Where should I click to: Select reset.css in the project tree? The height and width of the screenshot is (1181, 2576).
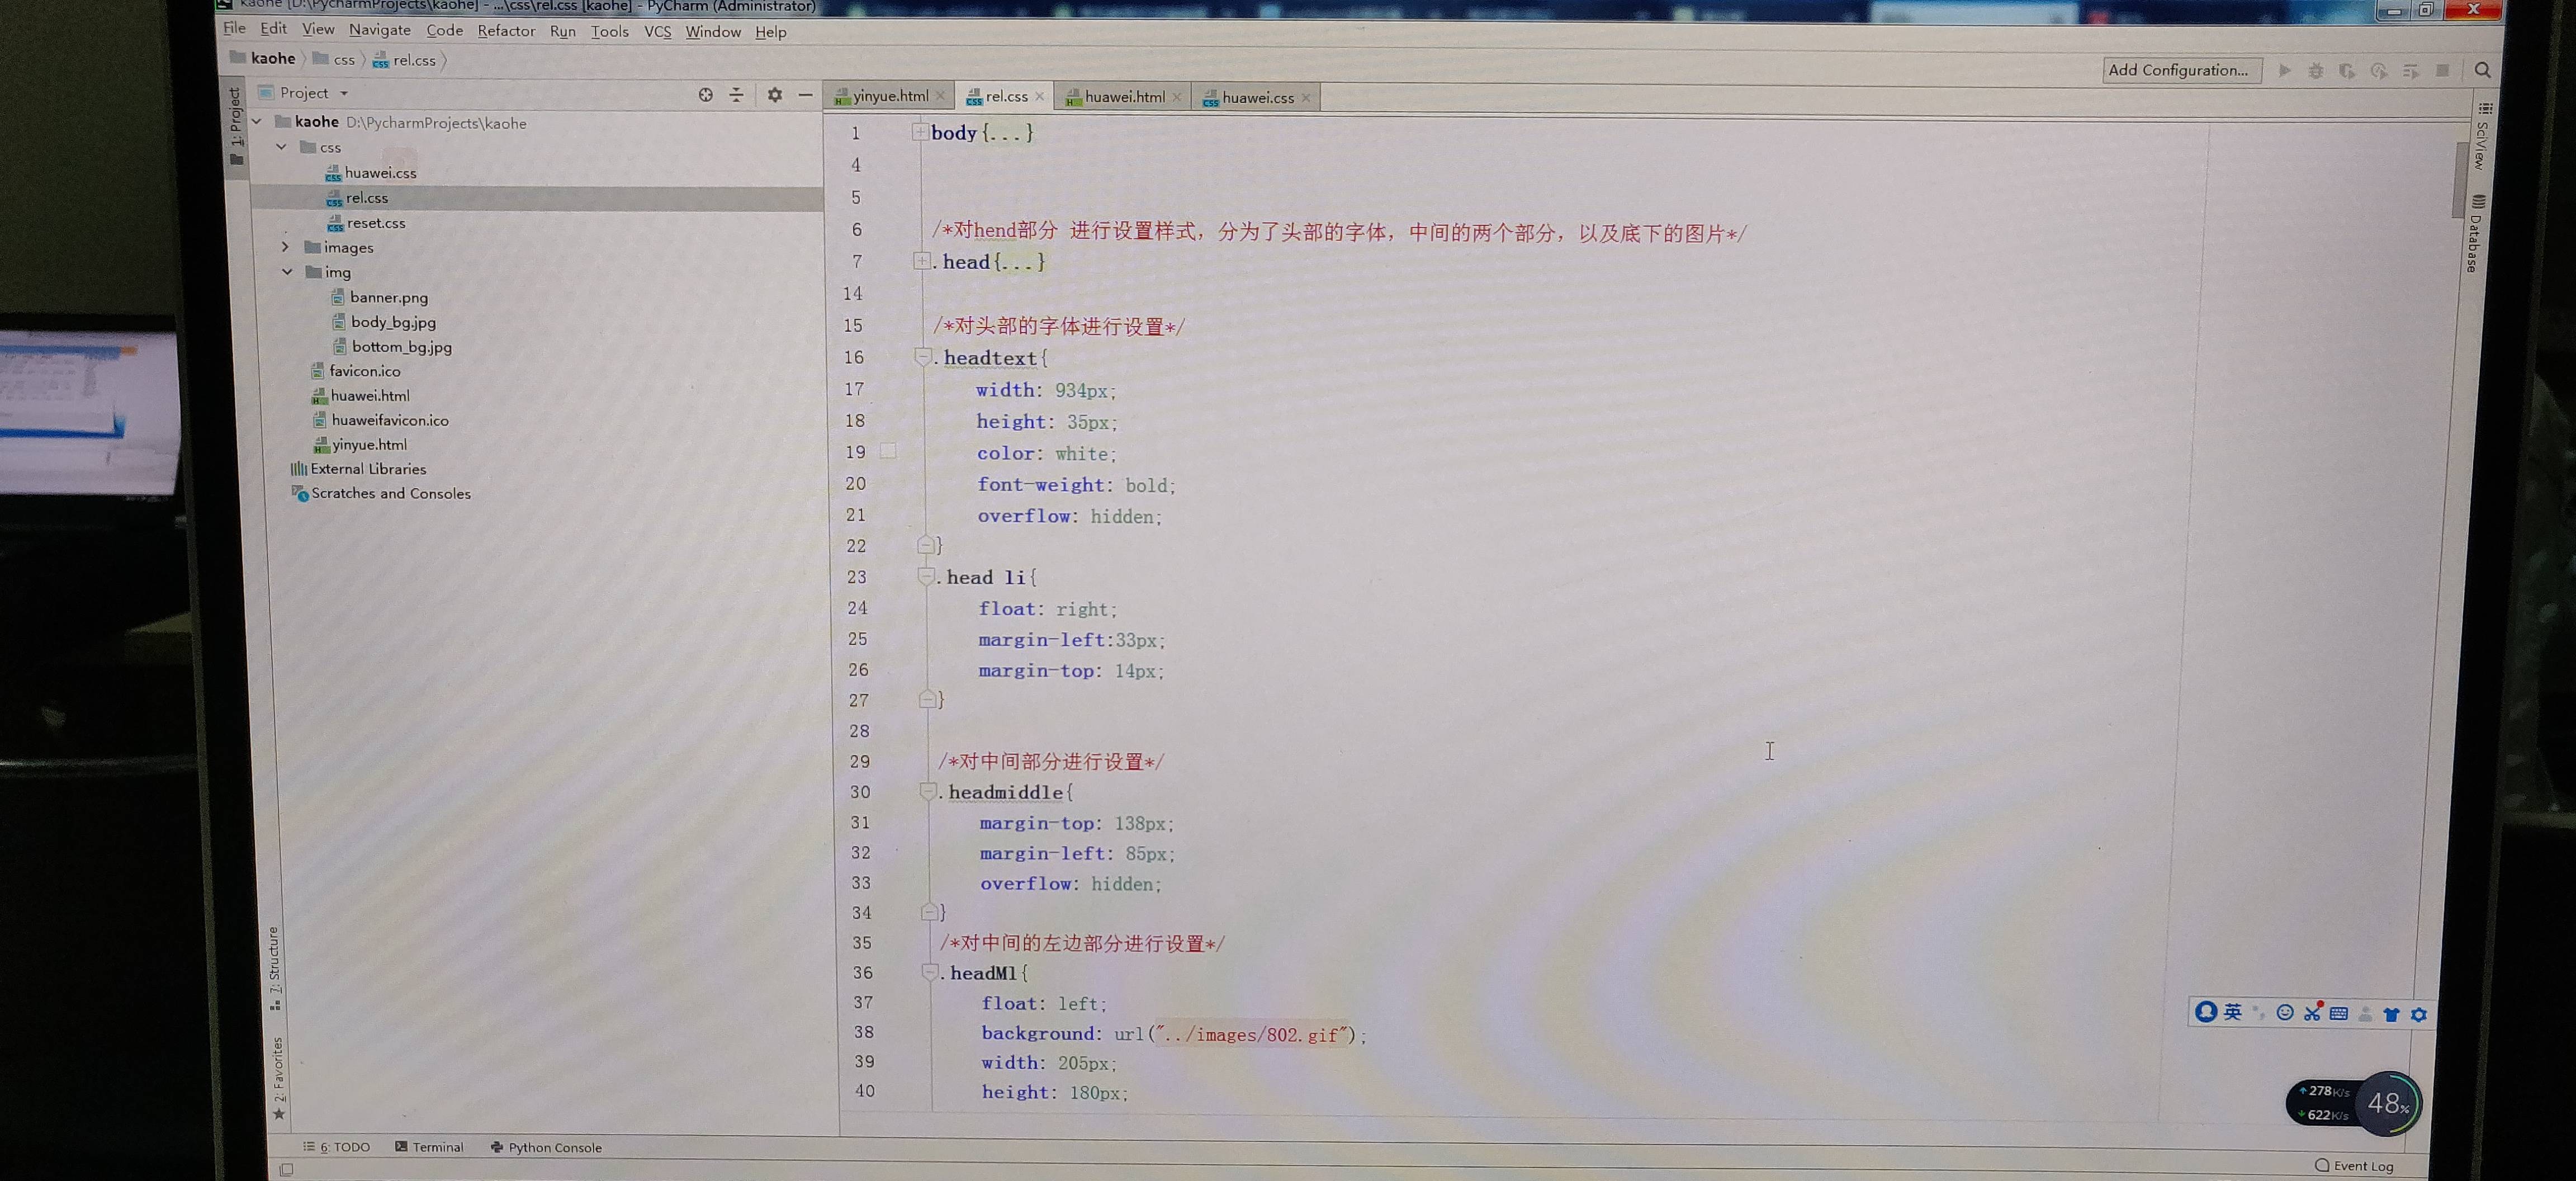[375, 223]
